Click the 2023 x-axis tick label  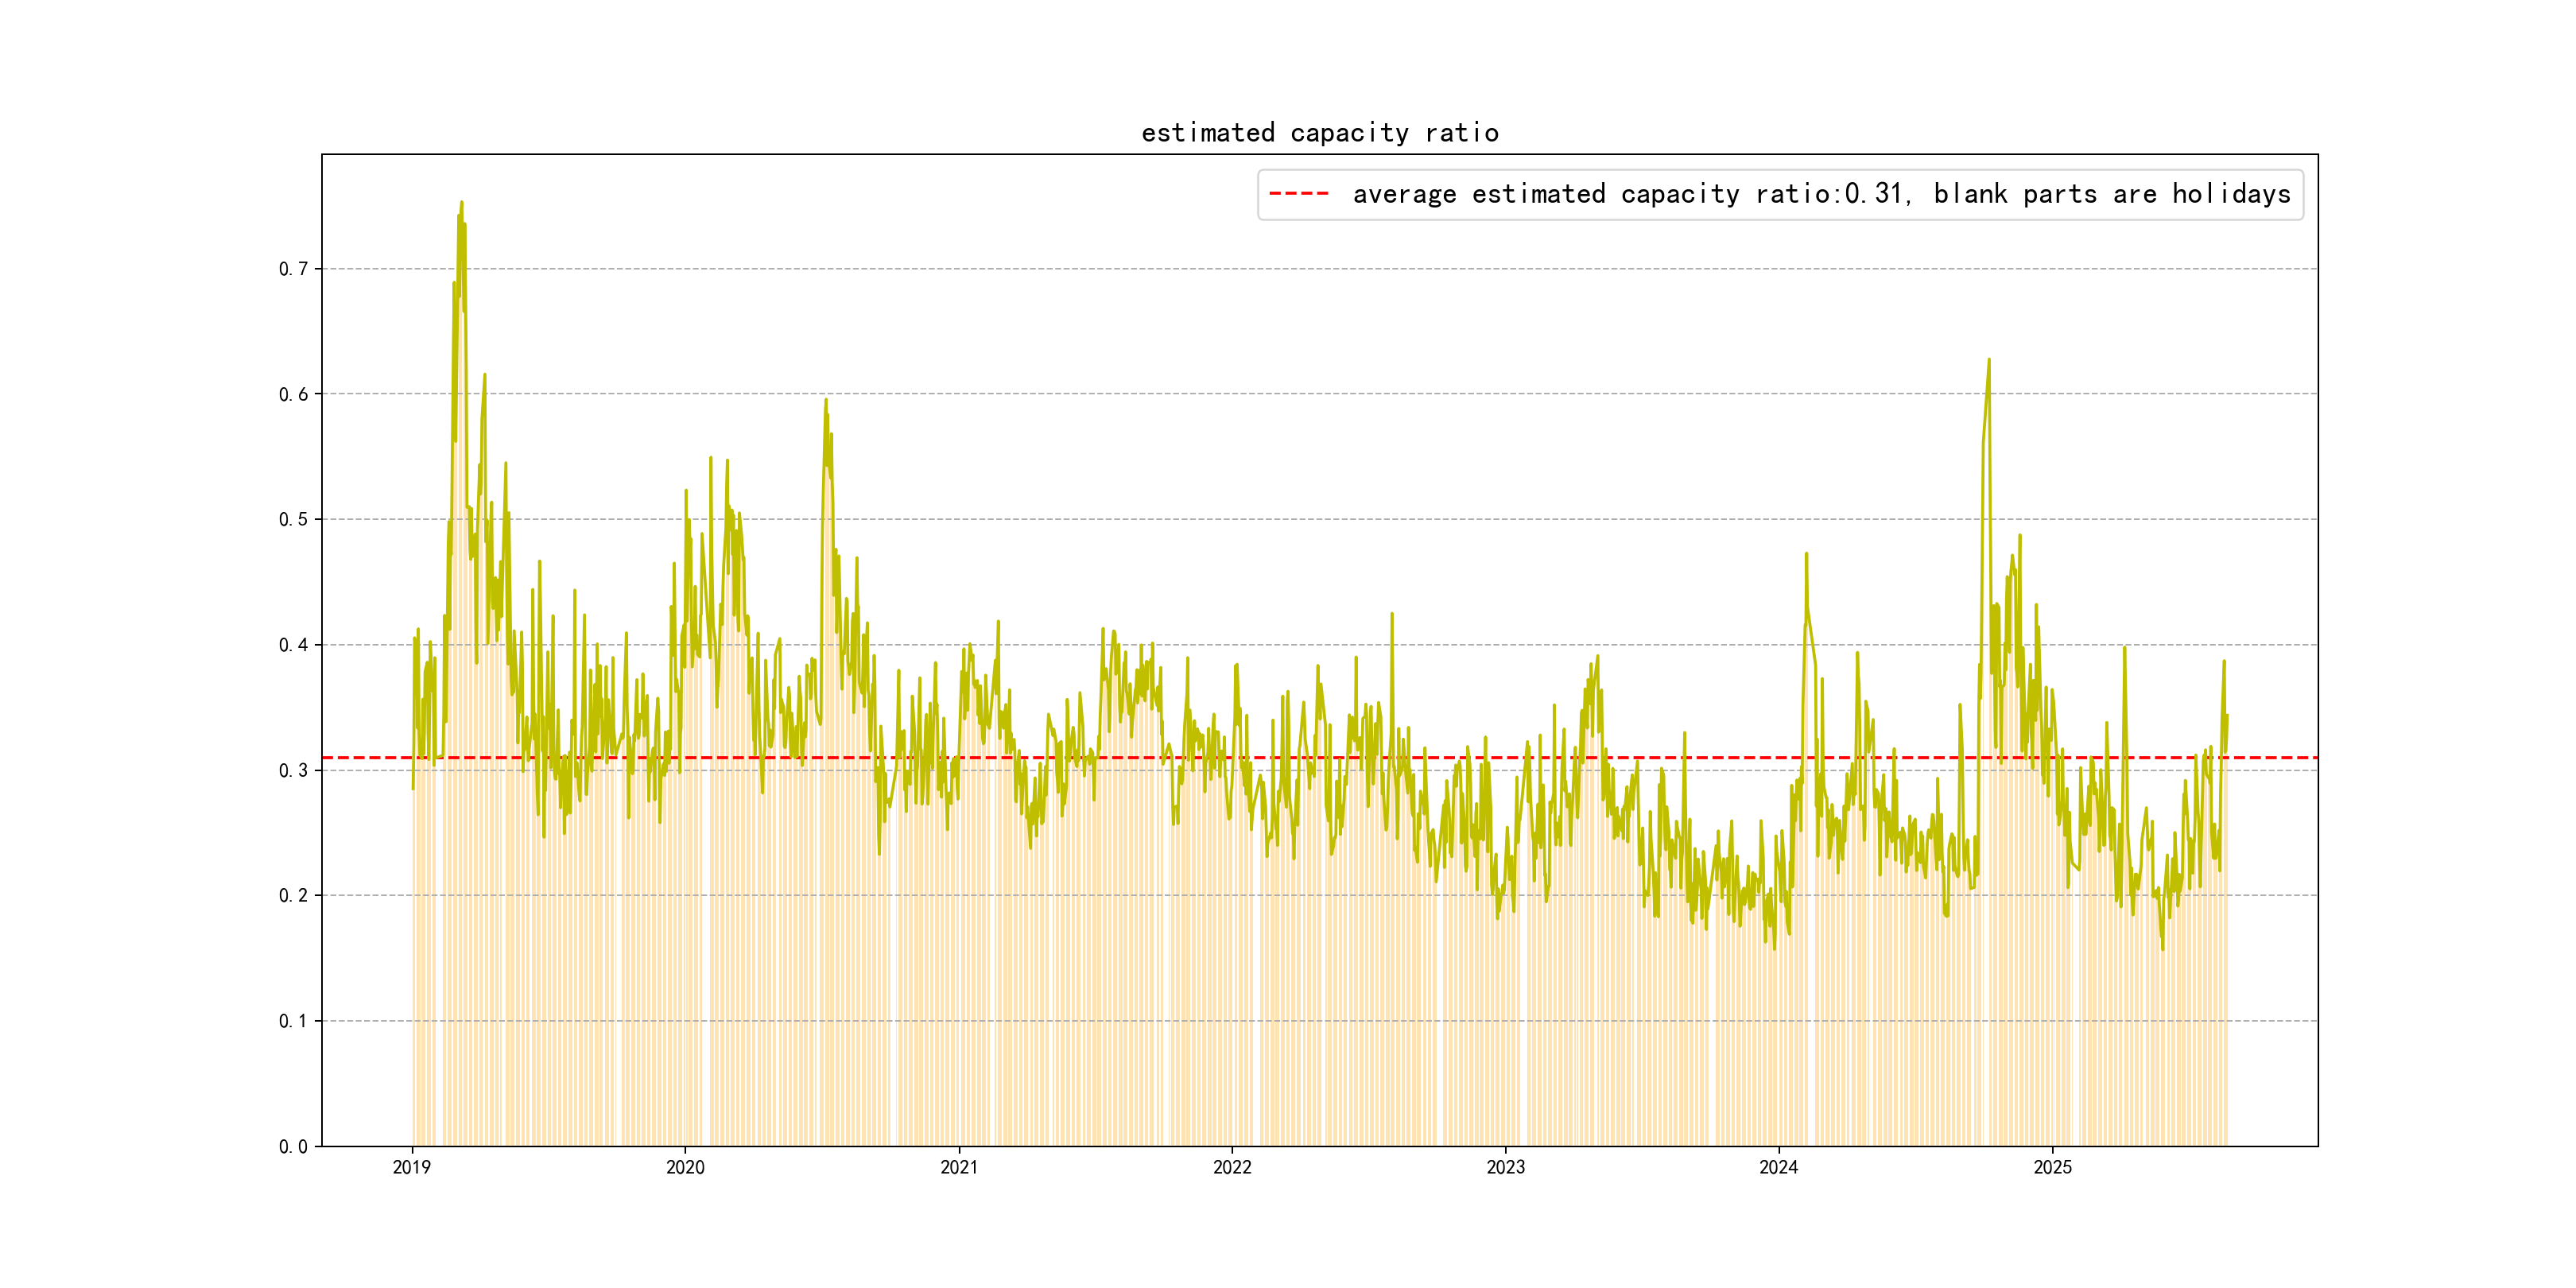pyautogui.click(x=1505, y=1167)
